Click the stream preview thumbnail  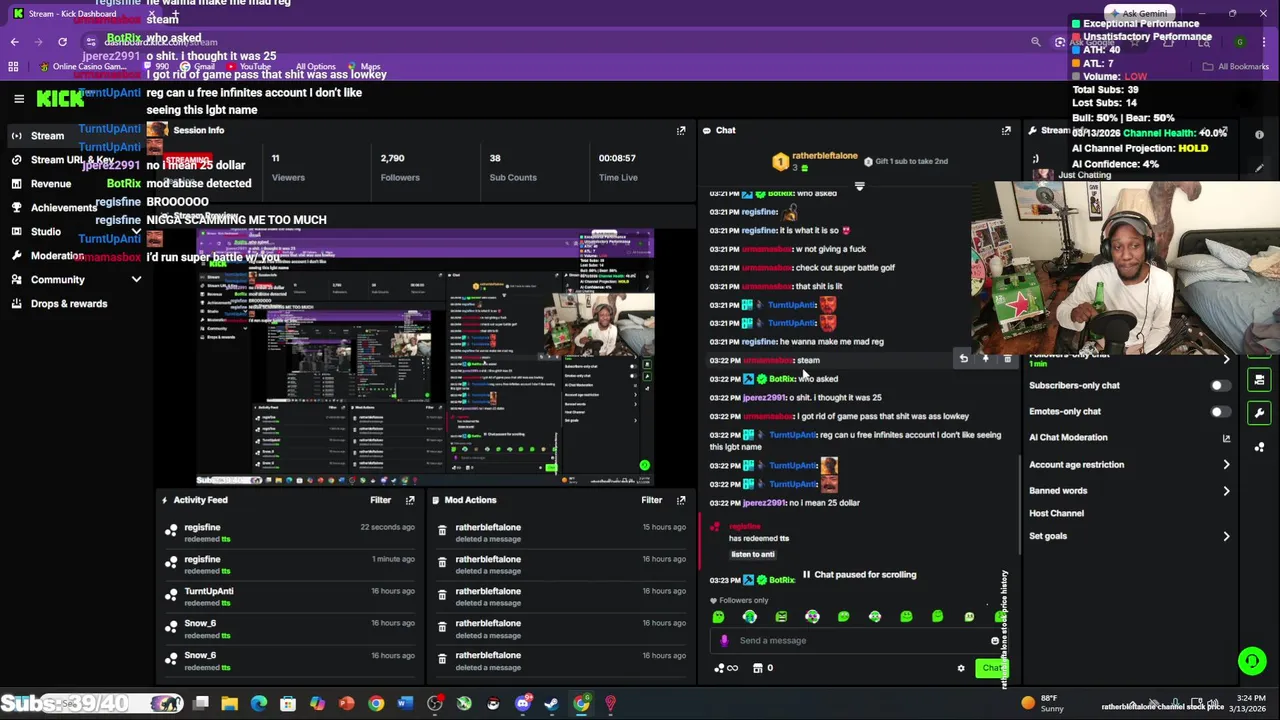[x=425, y=357]
